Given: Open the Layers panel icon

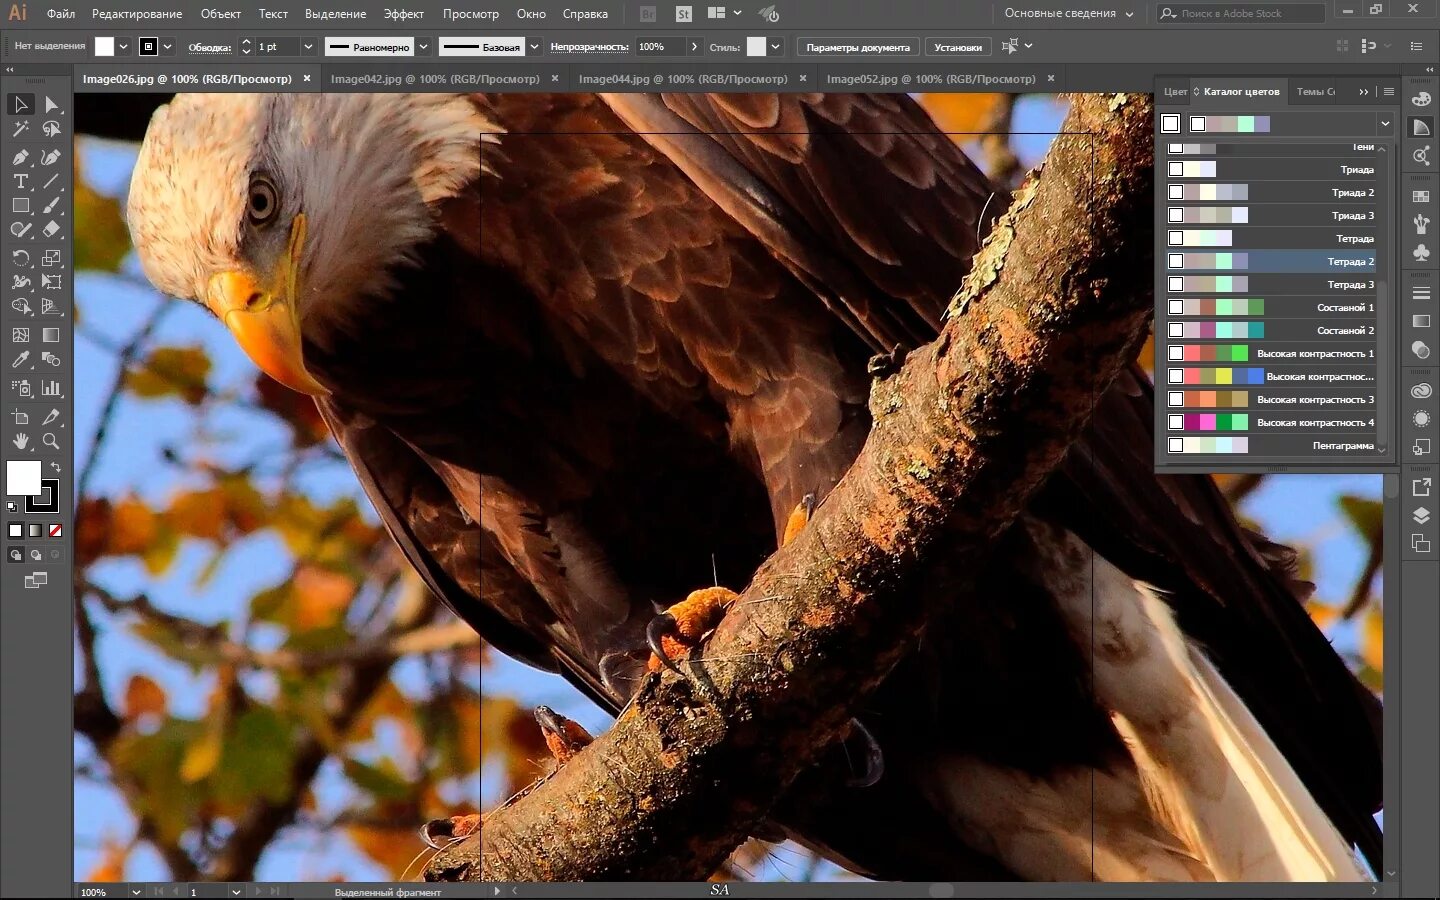Looking at the screenshot, I should click(x=1421, y=514).
